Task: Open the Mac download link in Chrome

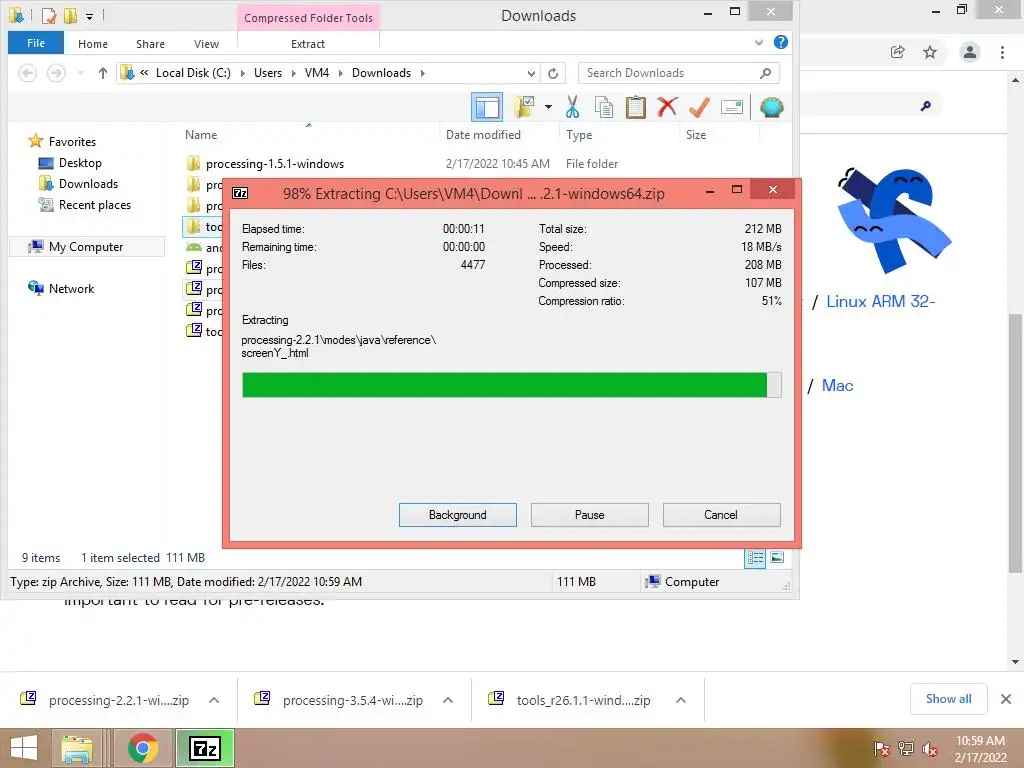Action: [x=837, y=386]
